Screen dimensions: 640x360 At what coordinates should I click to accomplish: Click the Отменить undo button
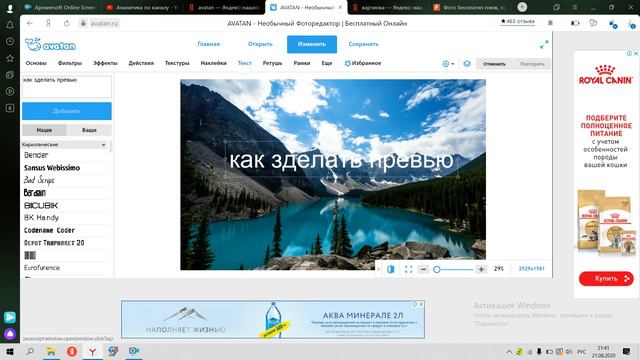494,64
